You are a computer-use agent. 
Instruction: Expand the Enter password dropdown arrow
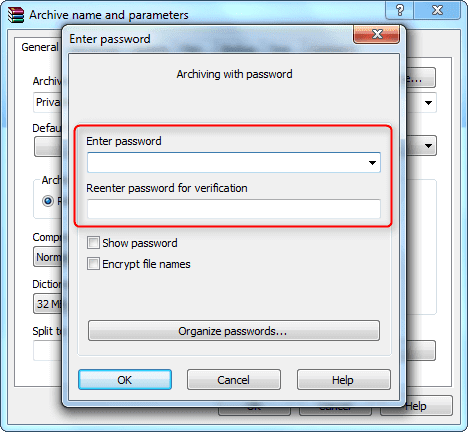tap(372, 163)
